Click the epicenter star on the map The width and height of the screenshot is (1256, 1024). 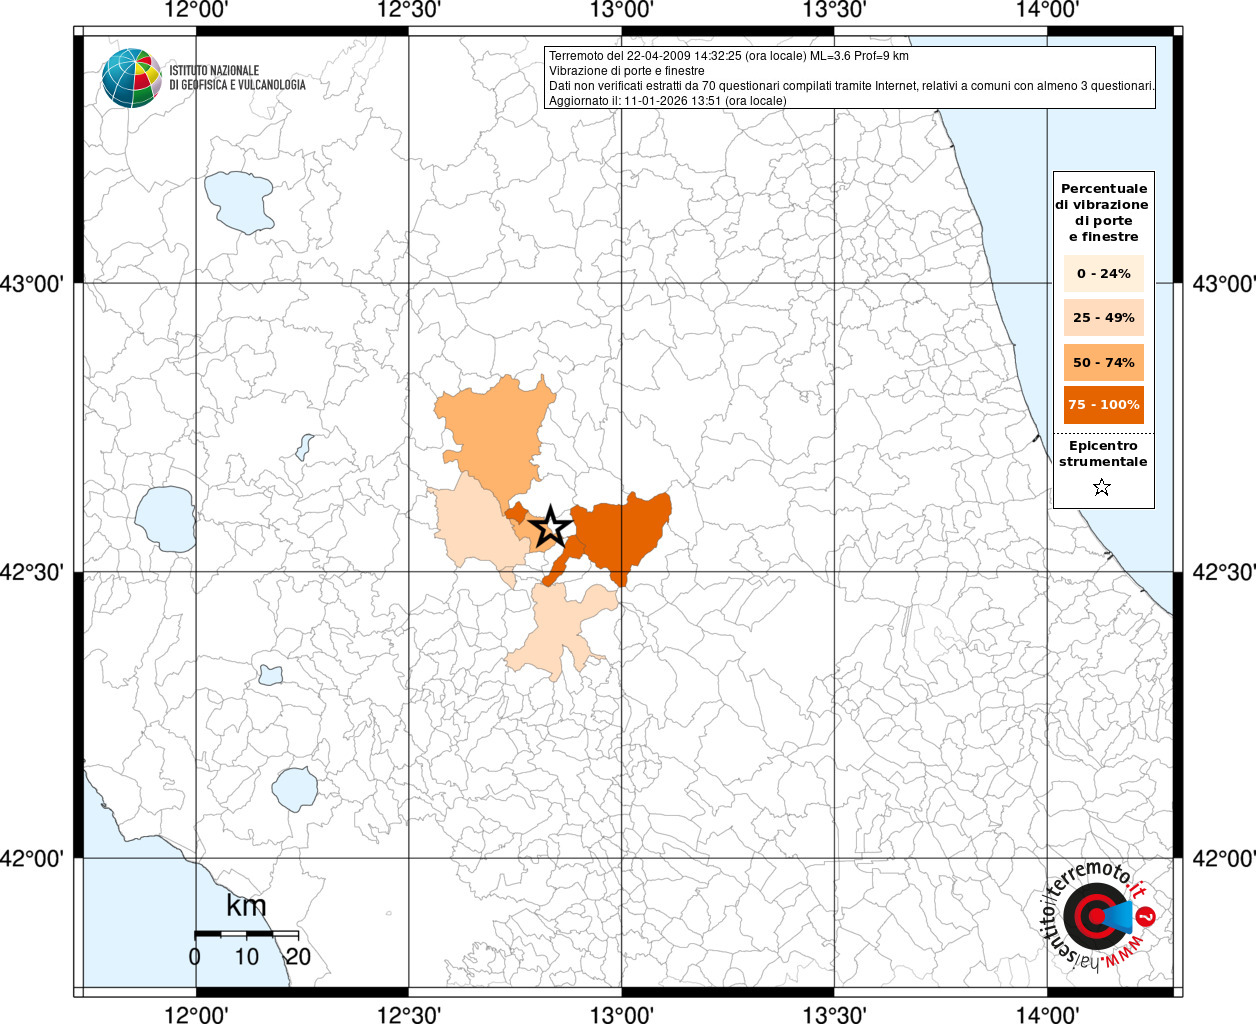pyautogui.click(x=550, y=527)
